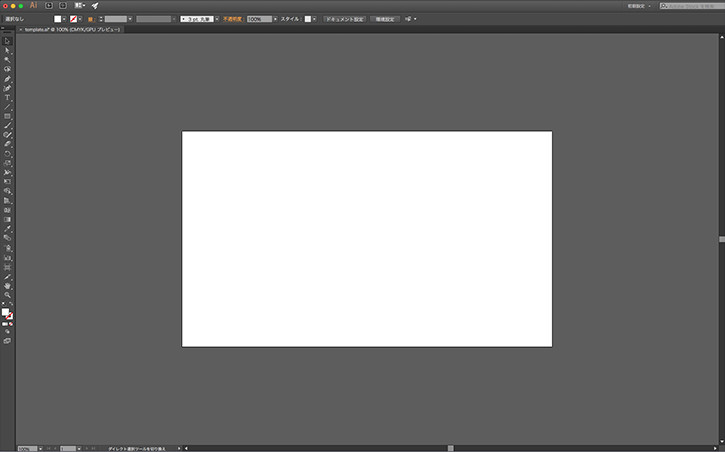
Task: Select the Direct Selection tool
Action: (7, 50)
